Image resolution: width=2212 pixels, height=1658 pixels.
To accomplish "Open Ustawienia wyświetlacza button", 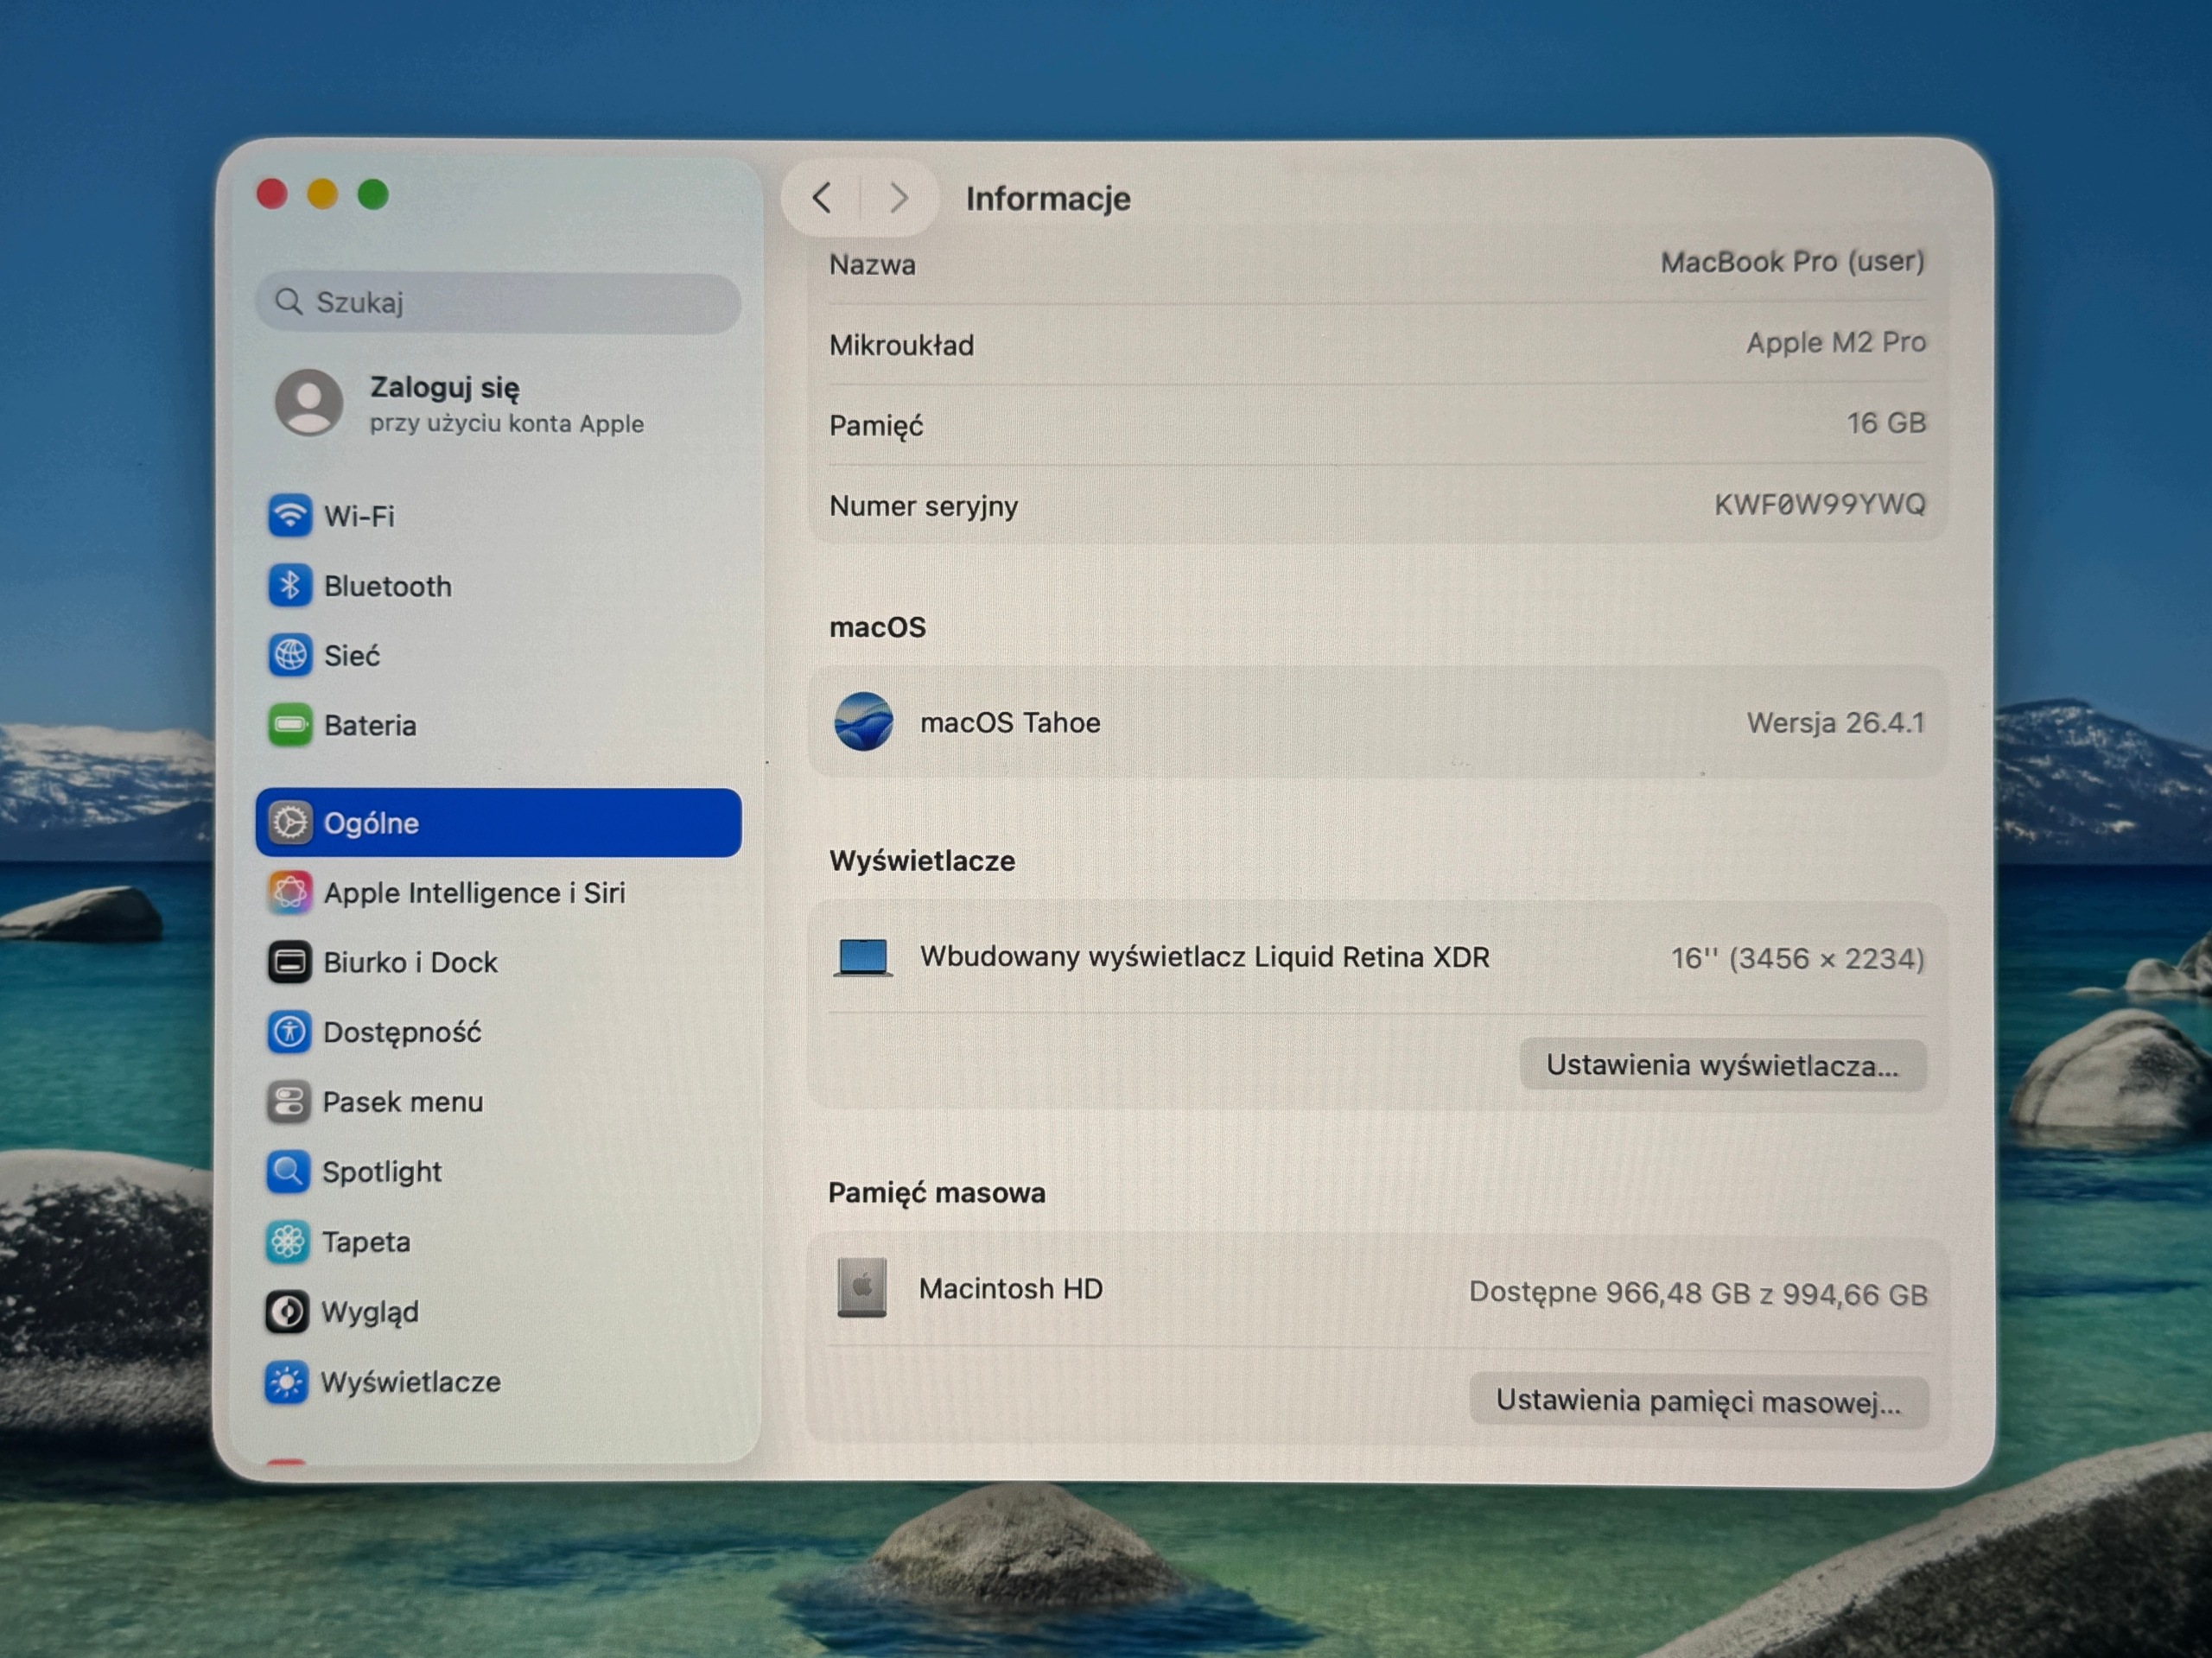I will [x=1723, y=1065].
